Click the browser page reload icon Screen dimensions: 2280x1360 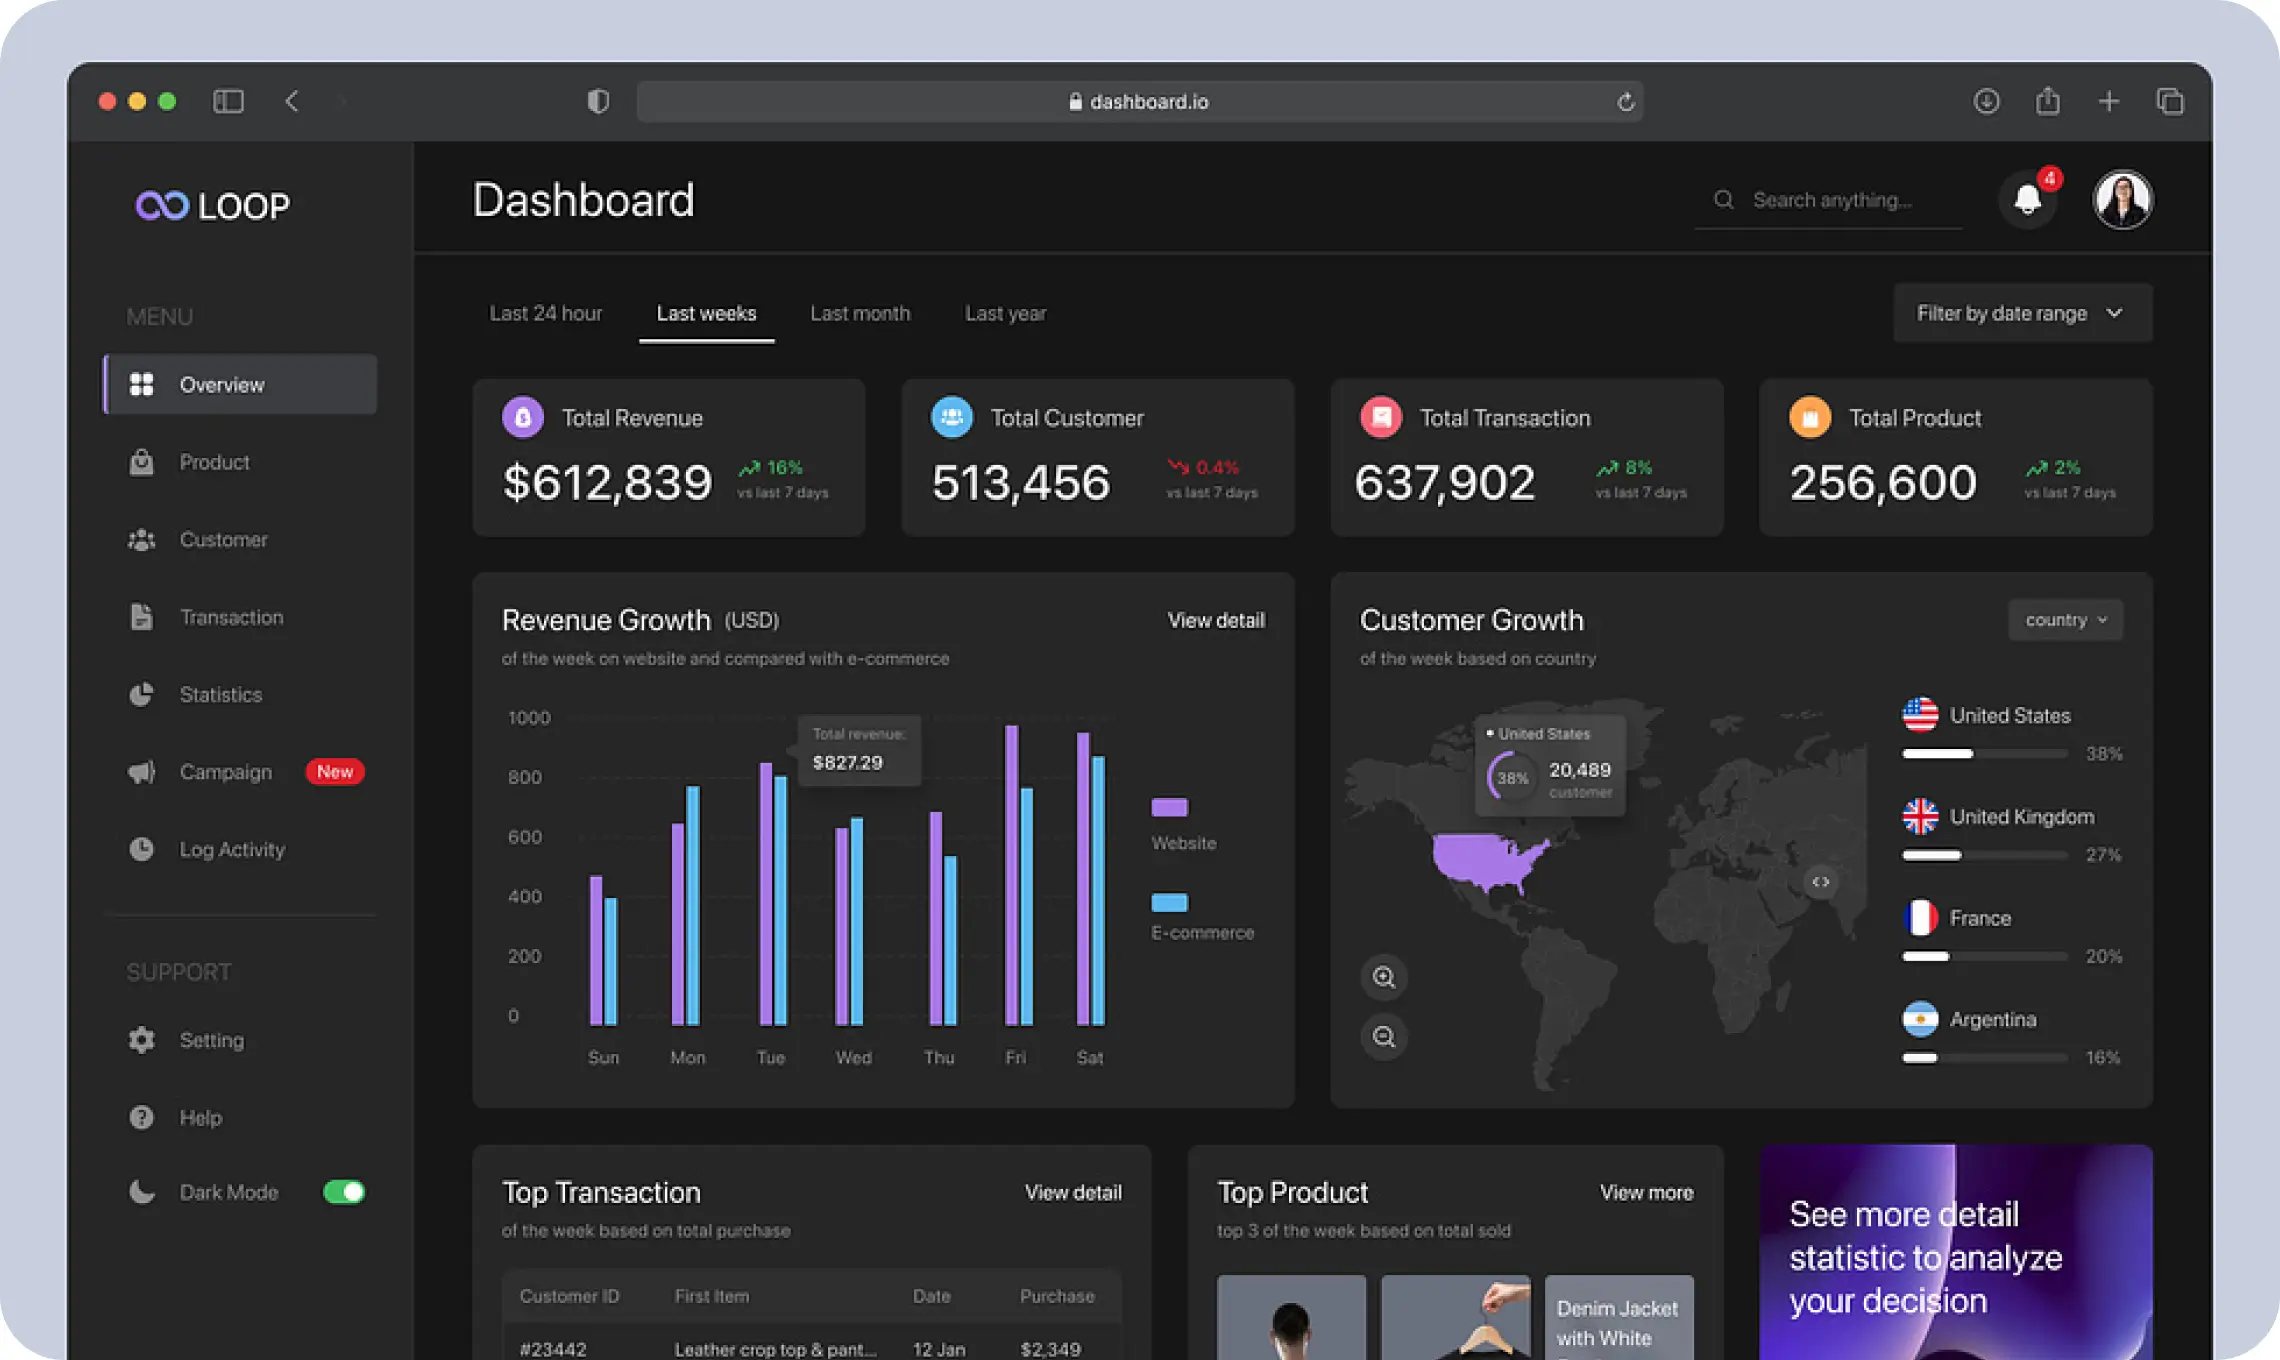coord(1626,101)
